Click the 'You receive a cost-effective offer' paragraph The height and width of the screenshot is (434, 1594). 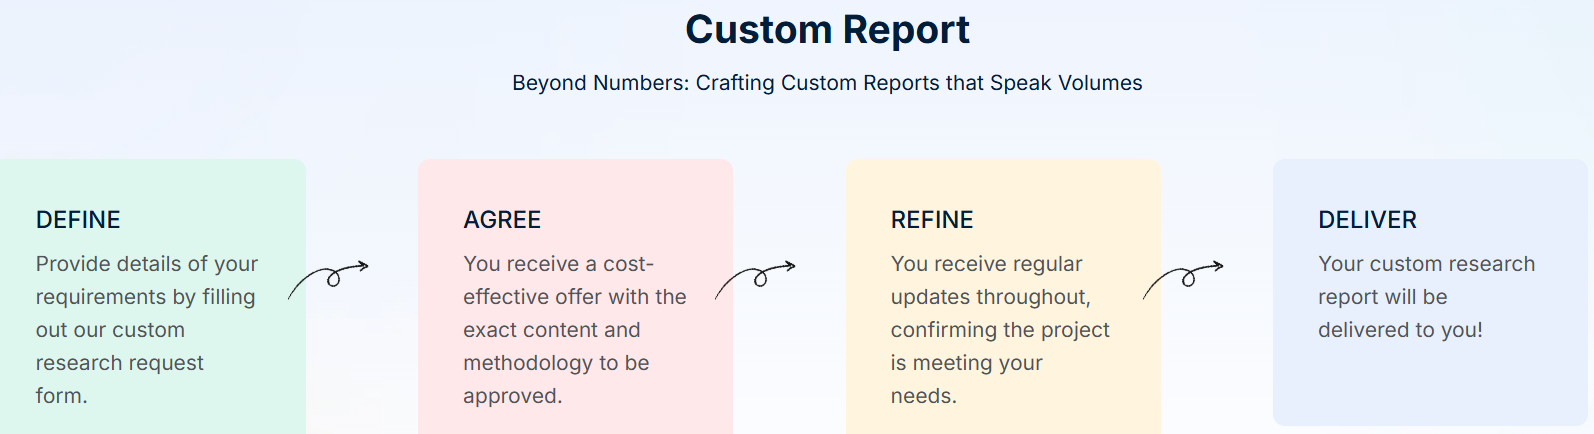point(574,313)
